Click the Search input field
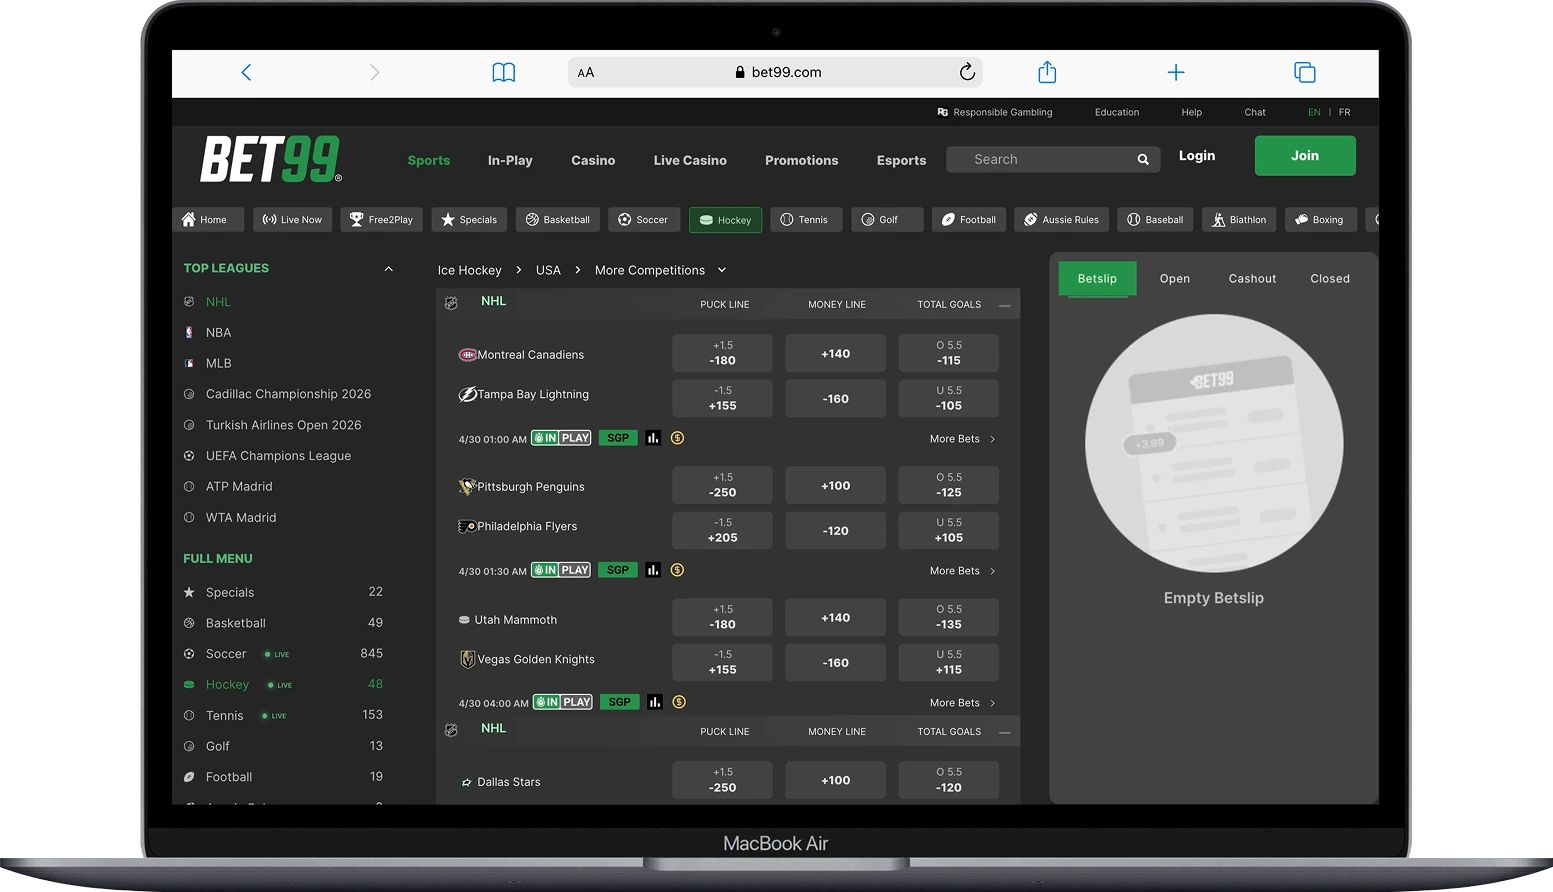The image size is (1553, 892). pyautogui.click(x=1053, y=160)
